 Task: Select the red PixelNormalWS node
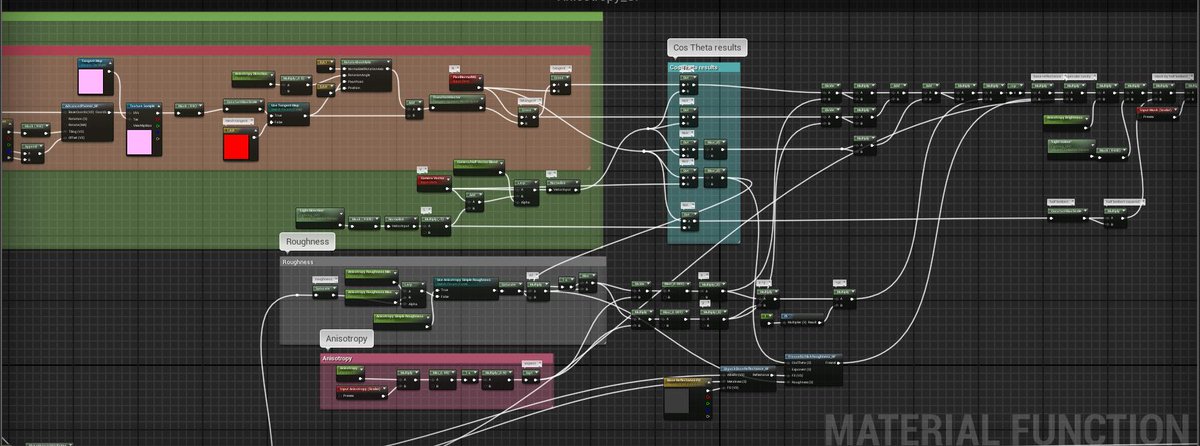point(468,81)
